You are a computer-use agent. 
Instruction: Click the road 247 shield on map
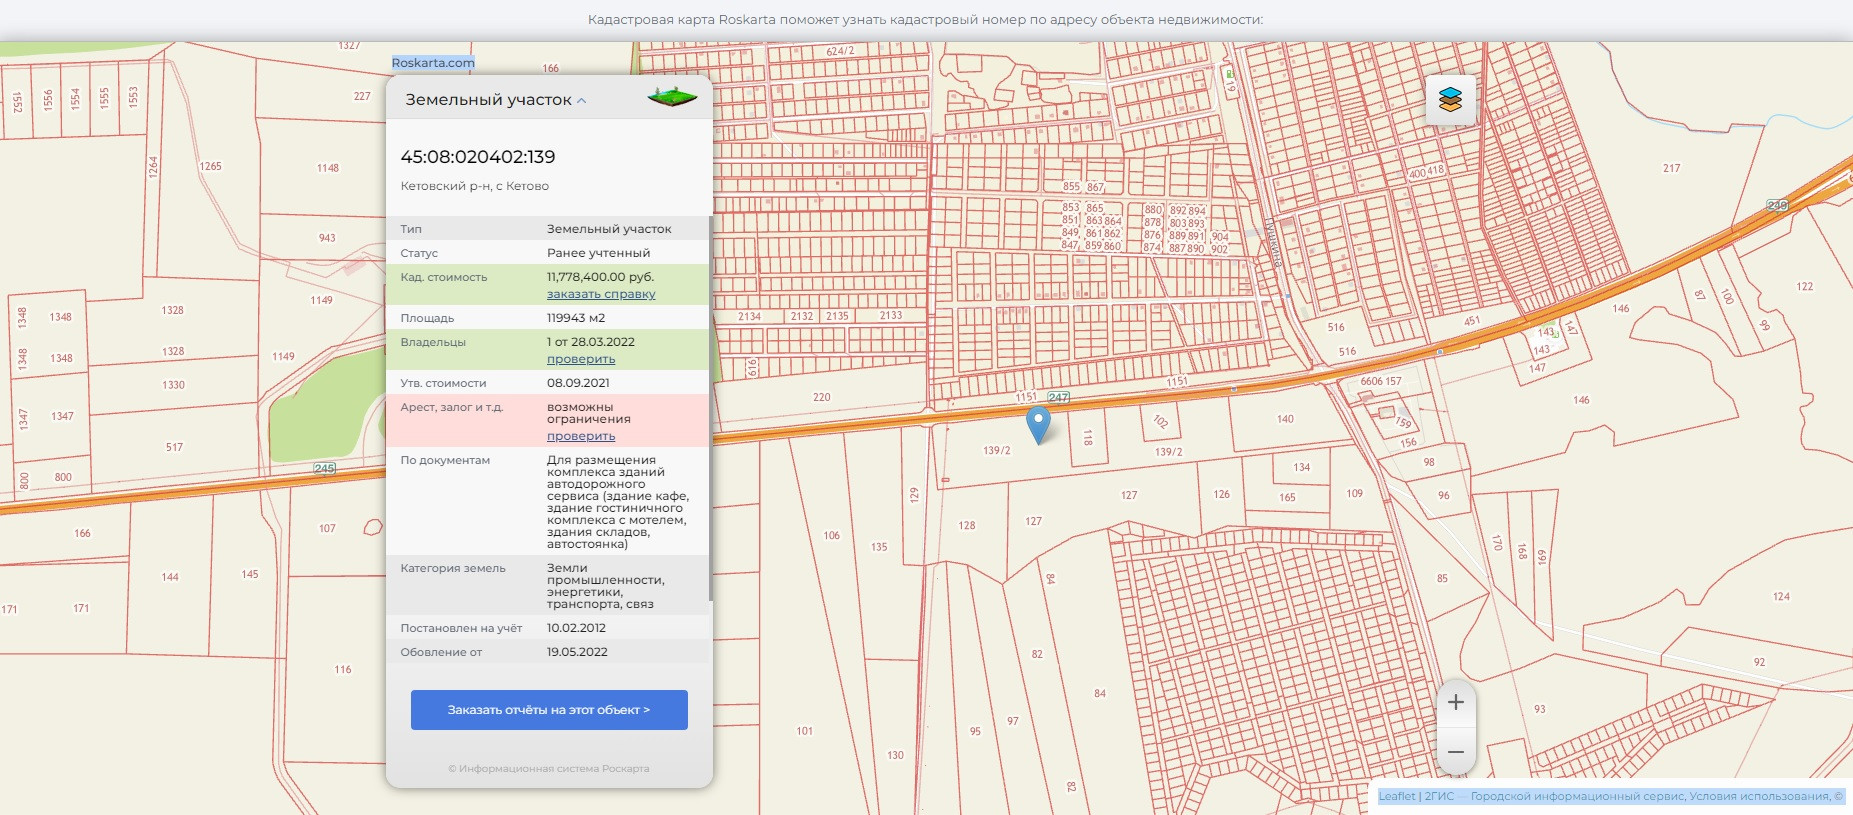pyautogui.click(x=1059, y=397)
